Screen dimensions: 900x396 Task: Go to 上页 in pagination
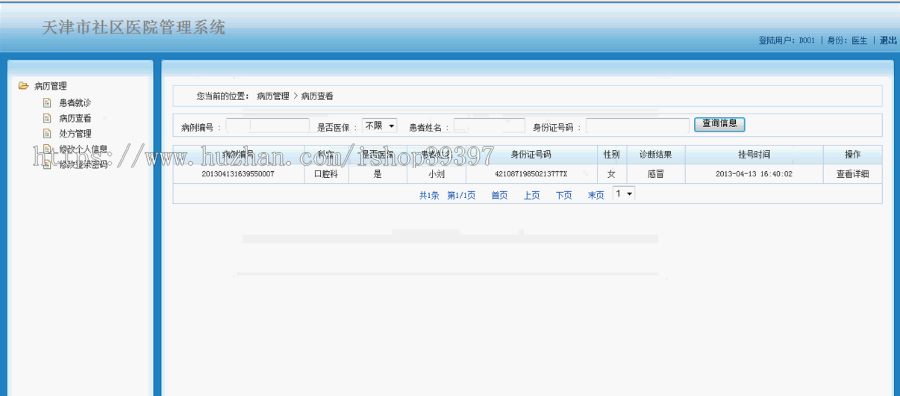coord(532,195)
